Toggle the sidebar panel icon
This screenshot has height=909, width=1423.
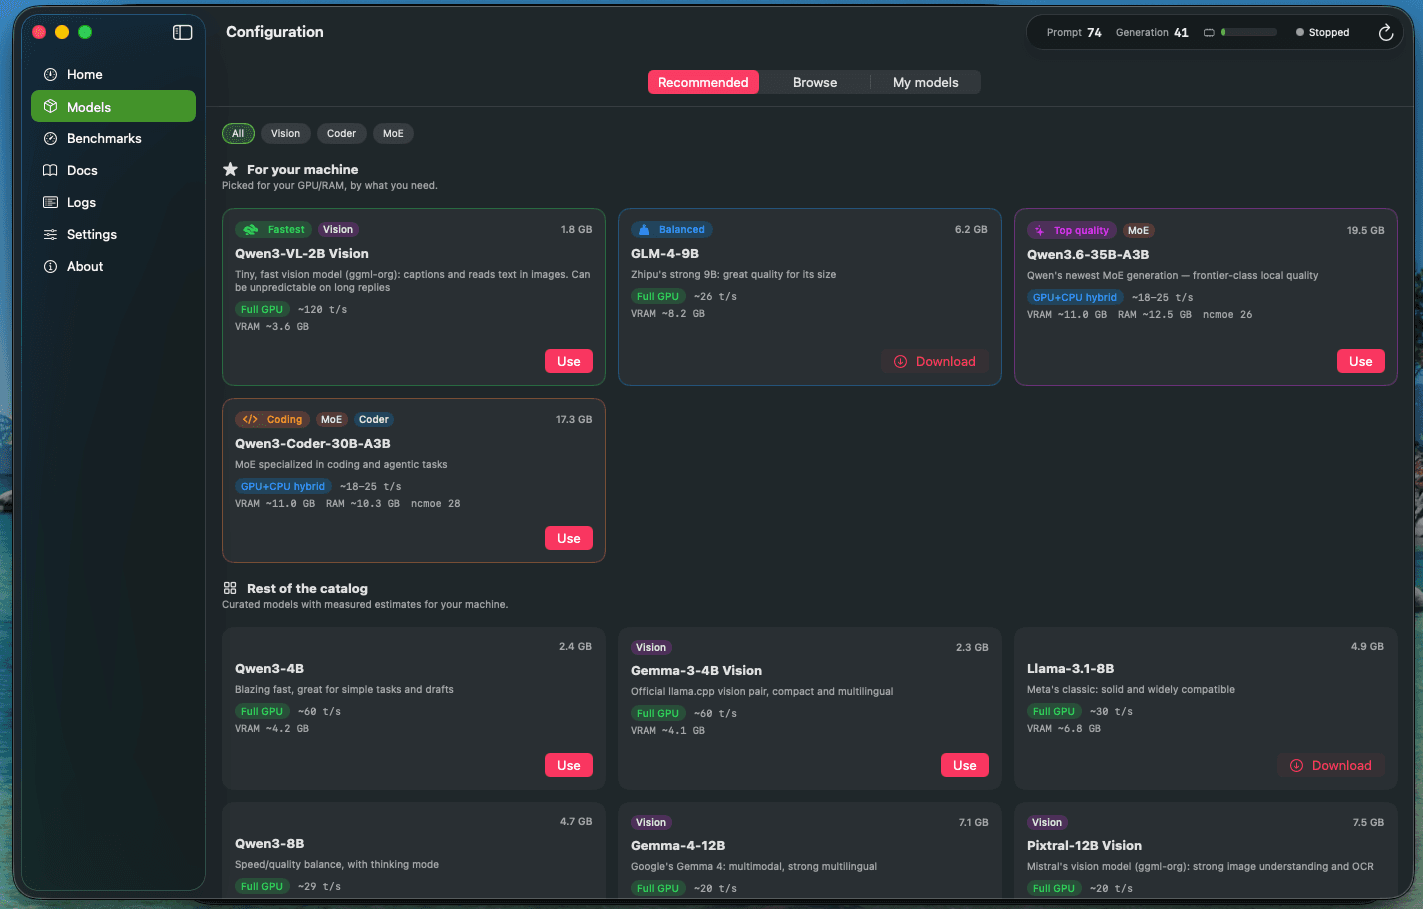[182, 32]
